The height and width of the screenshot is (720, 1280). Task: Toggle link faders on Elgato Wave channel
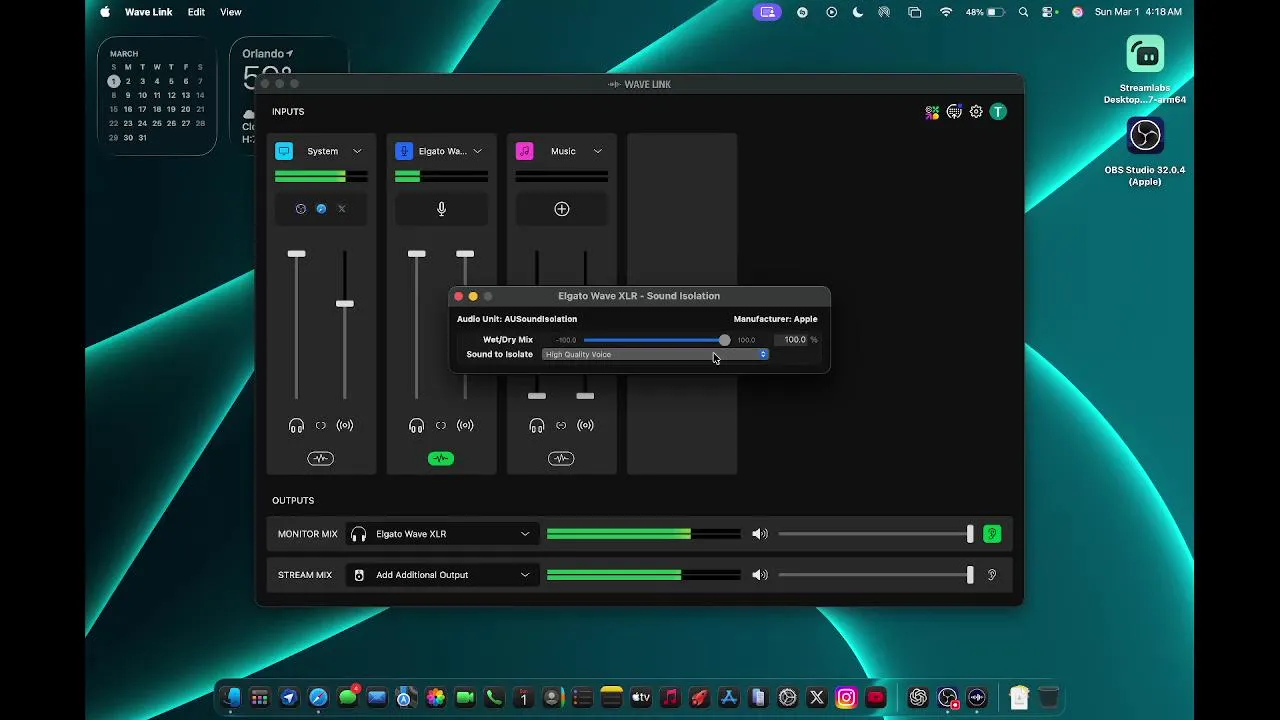(441, 426)
